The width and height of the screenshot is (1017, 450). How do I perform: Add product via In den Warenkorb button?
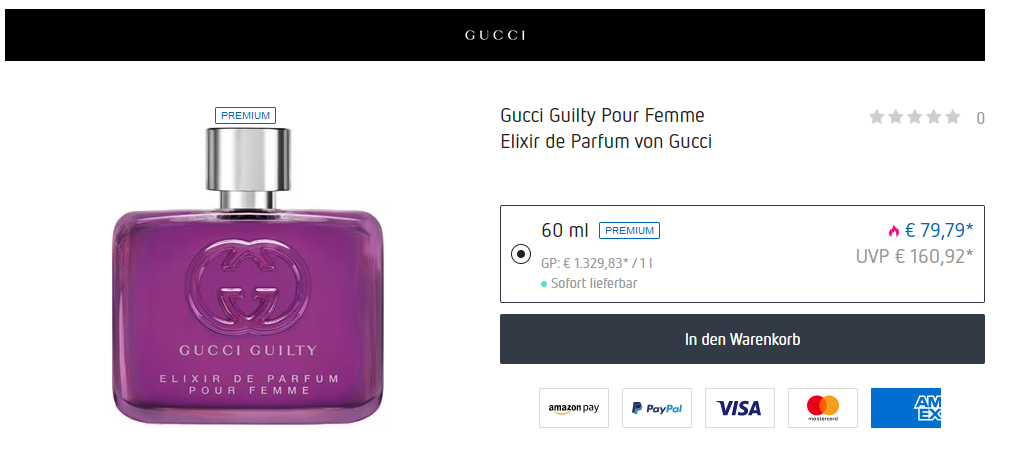(x=742, y=339)
